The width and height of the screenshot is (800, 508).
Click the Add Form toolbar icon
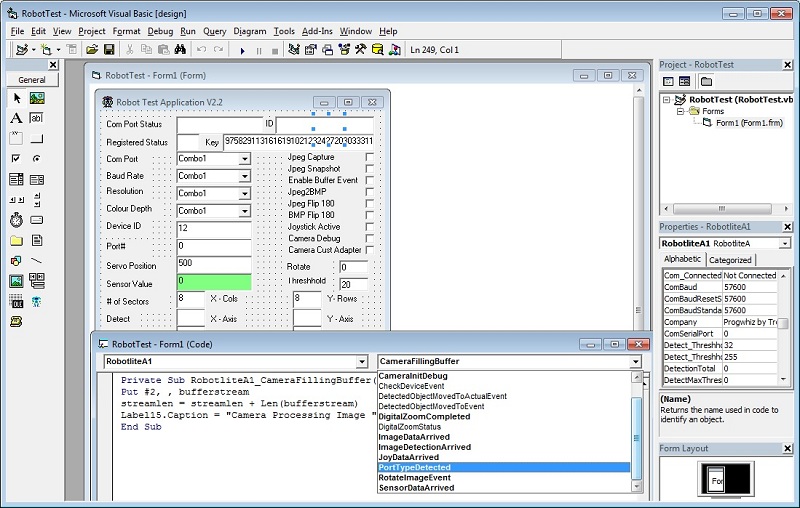pos(46,49)
